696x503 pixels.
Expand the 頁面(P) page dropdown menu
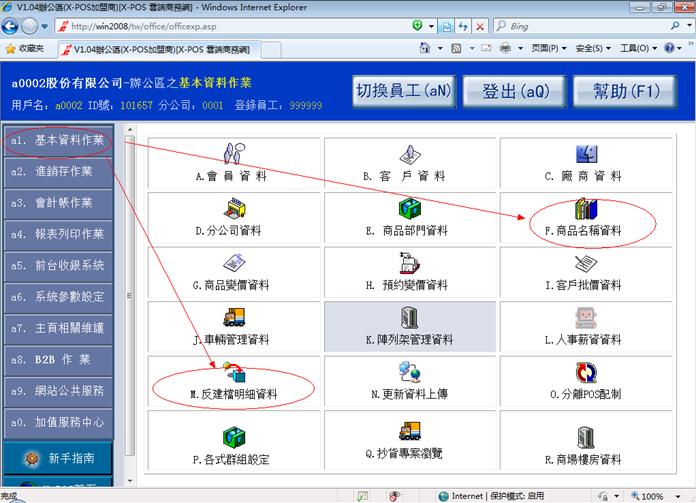549,48
